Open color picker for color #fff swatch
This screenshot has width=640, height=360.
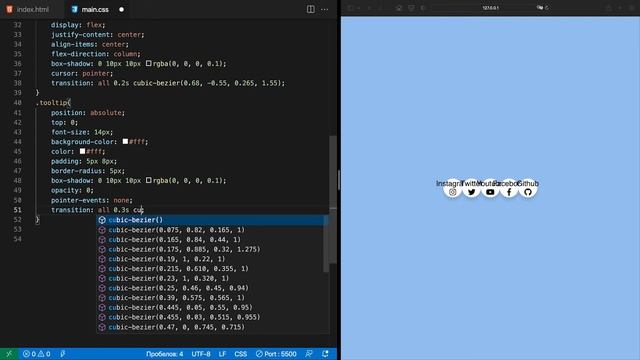pos(82,151)
